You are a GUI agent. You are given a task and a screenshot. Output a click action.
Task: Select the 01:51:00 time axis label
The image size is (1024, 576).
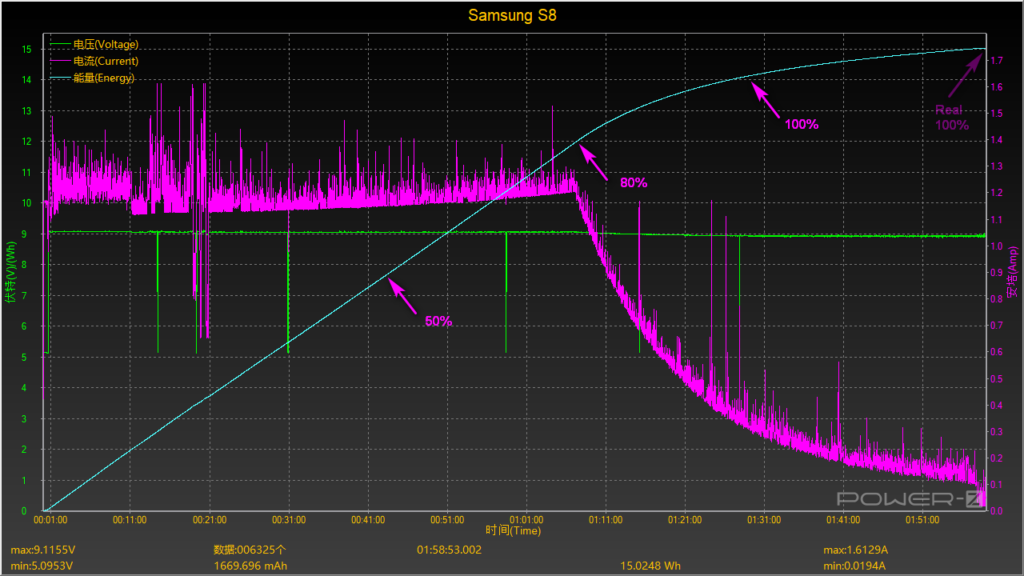(922, 520)
